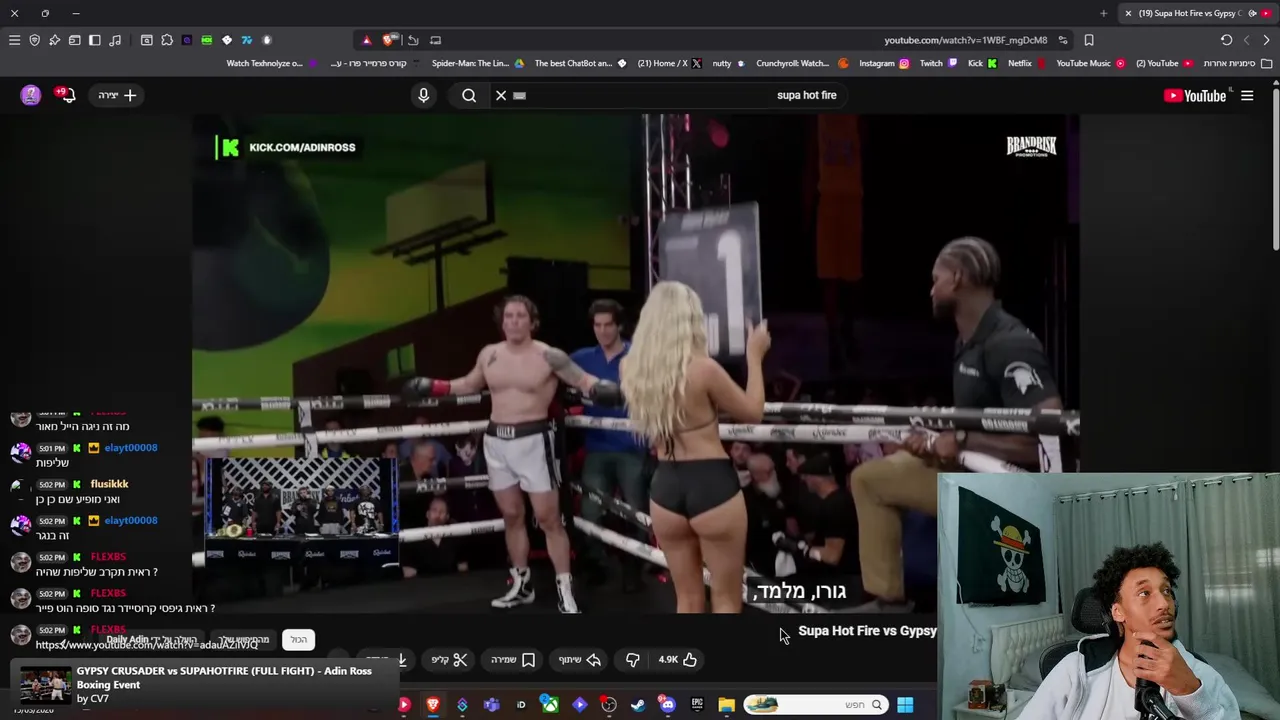Clear the search with the X icon
This screenshot has width=1280, height=720.
pyautogui.click(x=501, y=95)
